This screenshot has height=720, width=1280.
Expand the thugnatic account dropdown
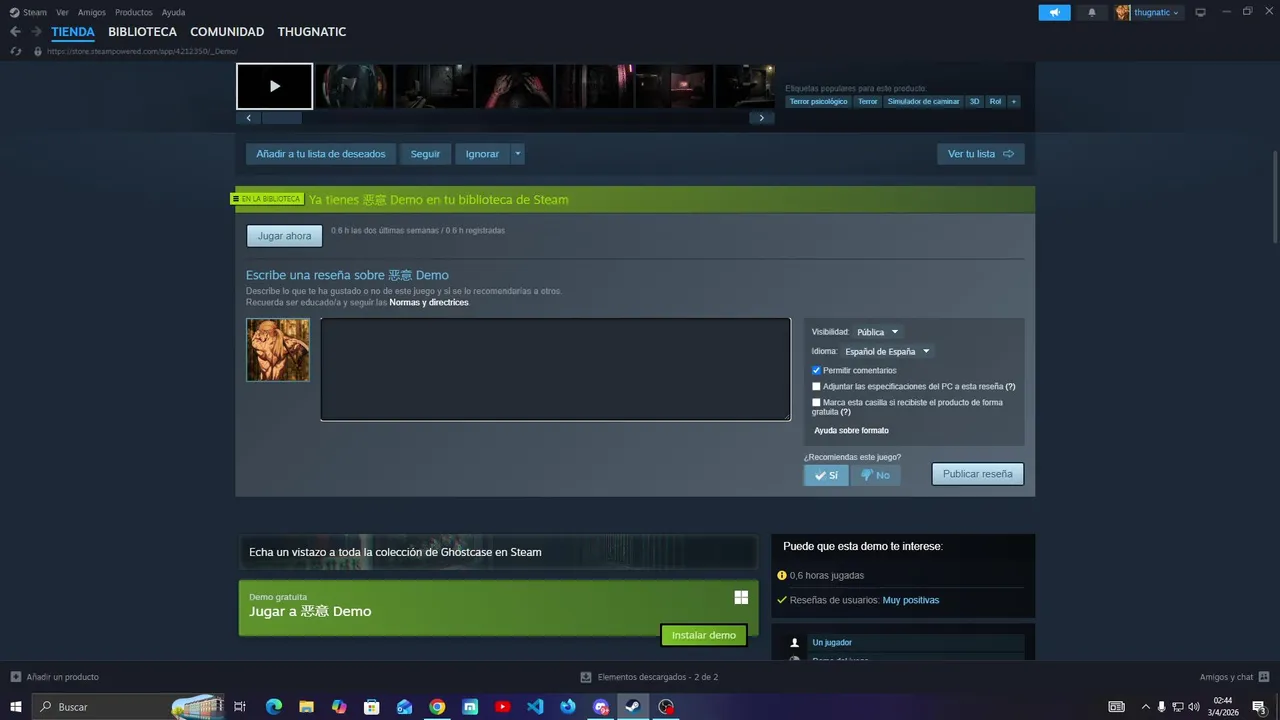coord(1176,12)
